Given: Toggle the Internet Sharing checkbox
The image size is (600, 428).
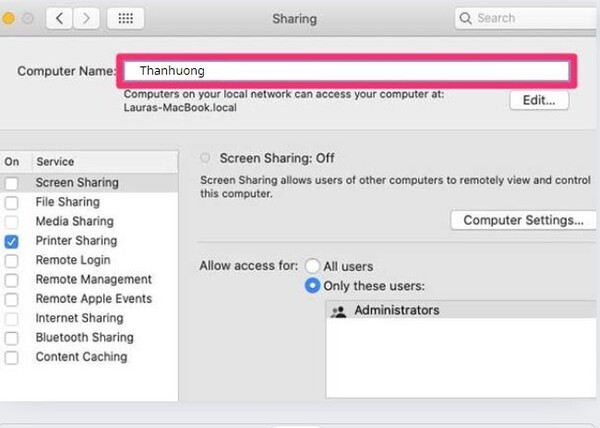Looking at the screenshot, I should (11, 319).
